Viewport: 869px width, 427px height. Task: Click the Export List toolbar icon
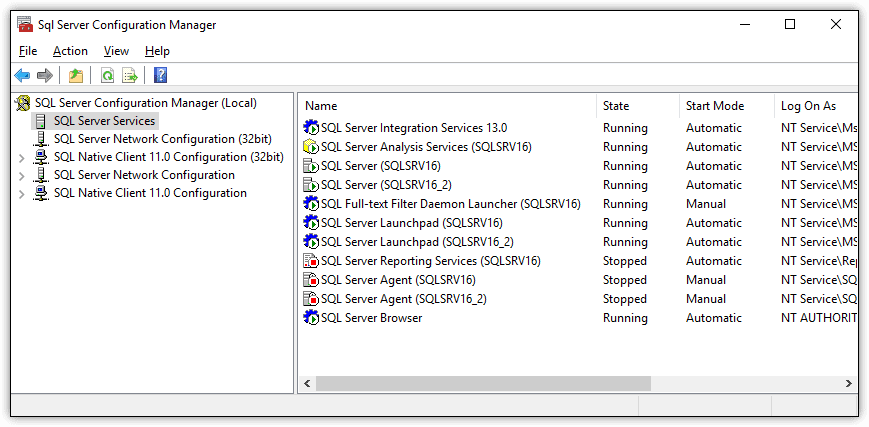coord(130,75)
